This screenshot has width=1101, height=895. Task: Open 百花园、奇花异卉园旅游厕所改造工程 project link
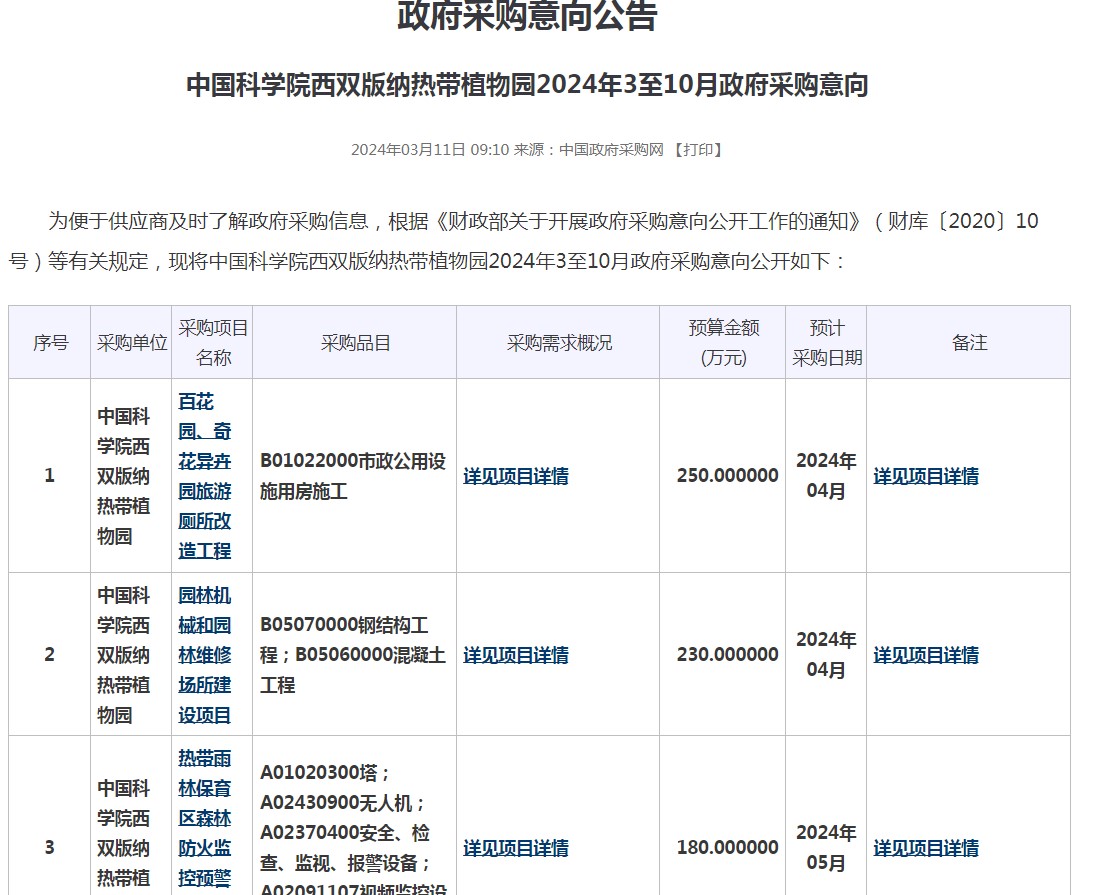pos(204,476)
